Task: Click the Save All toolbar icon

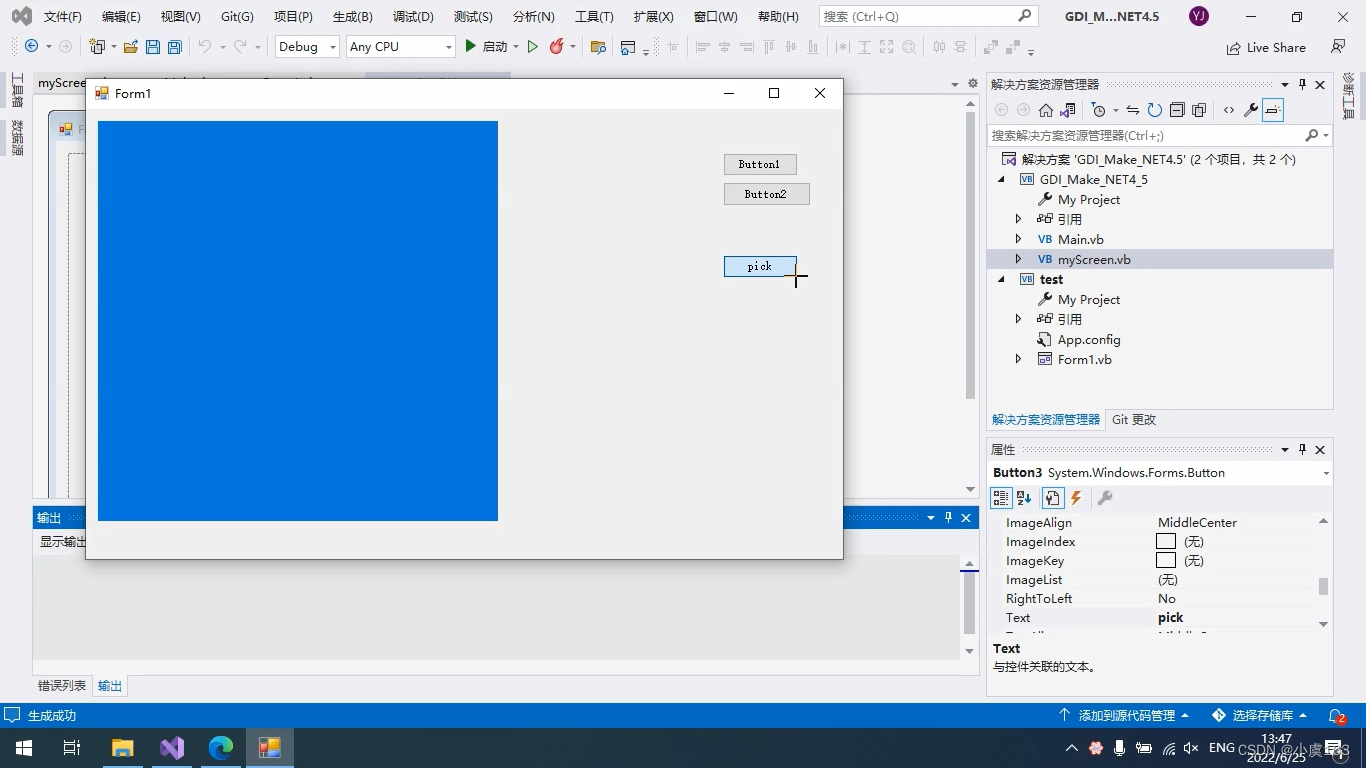Action: (175, 47)
